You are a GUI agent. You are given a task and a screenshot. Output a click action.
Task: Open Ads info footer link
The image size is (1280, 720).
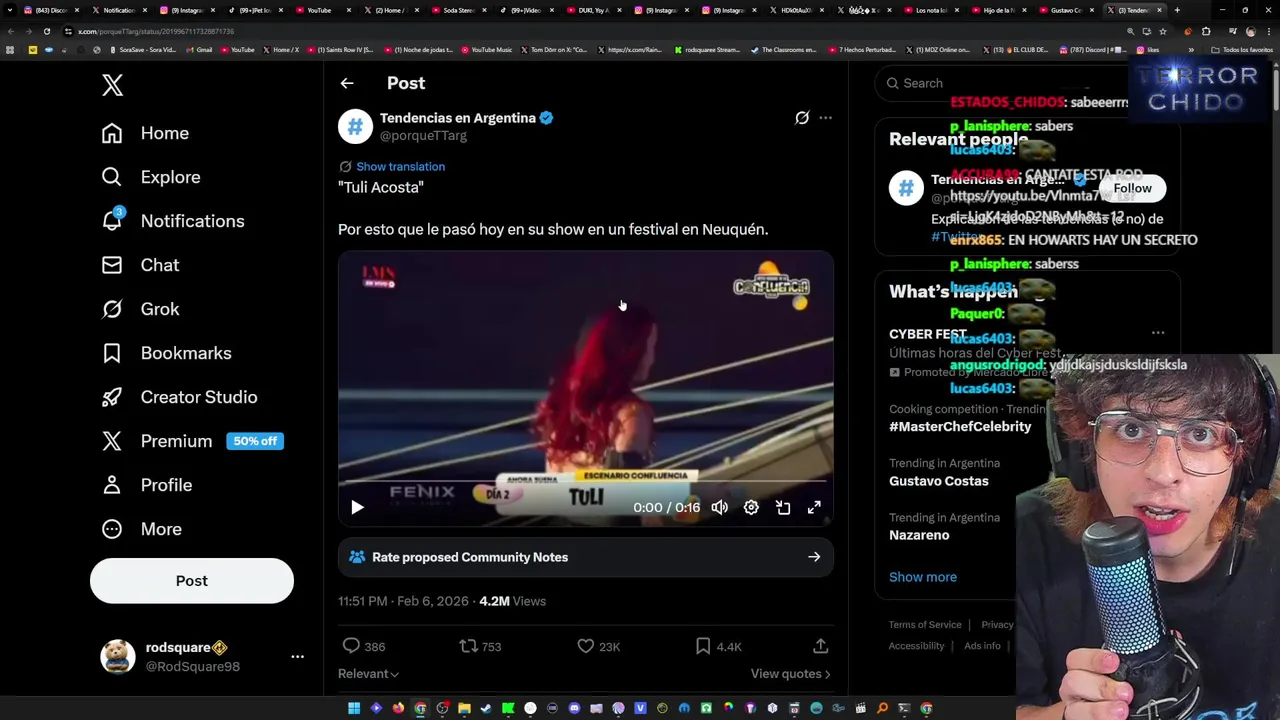coord(982,646)
